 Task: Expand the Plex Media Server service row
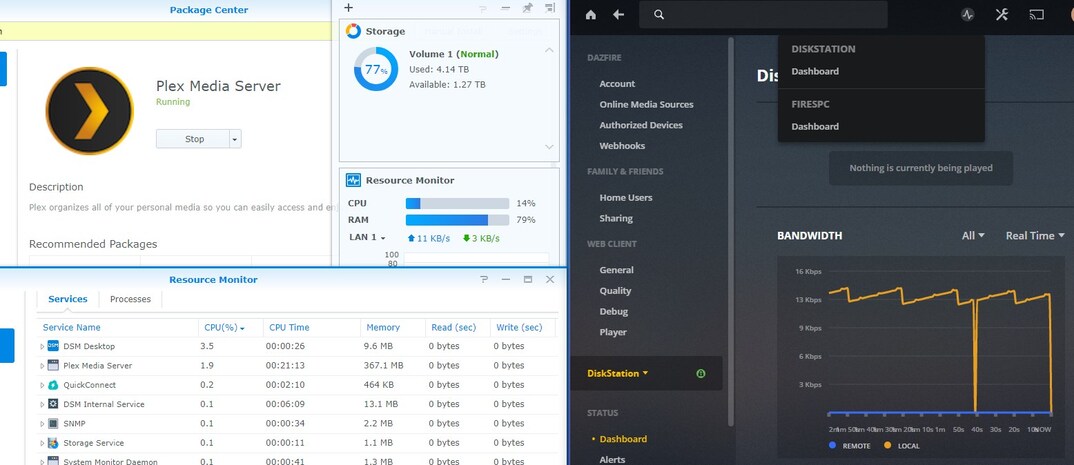pyautogui.click(x=42, y=366)
